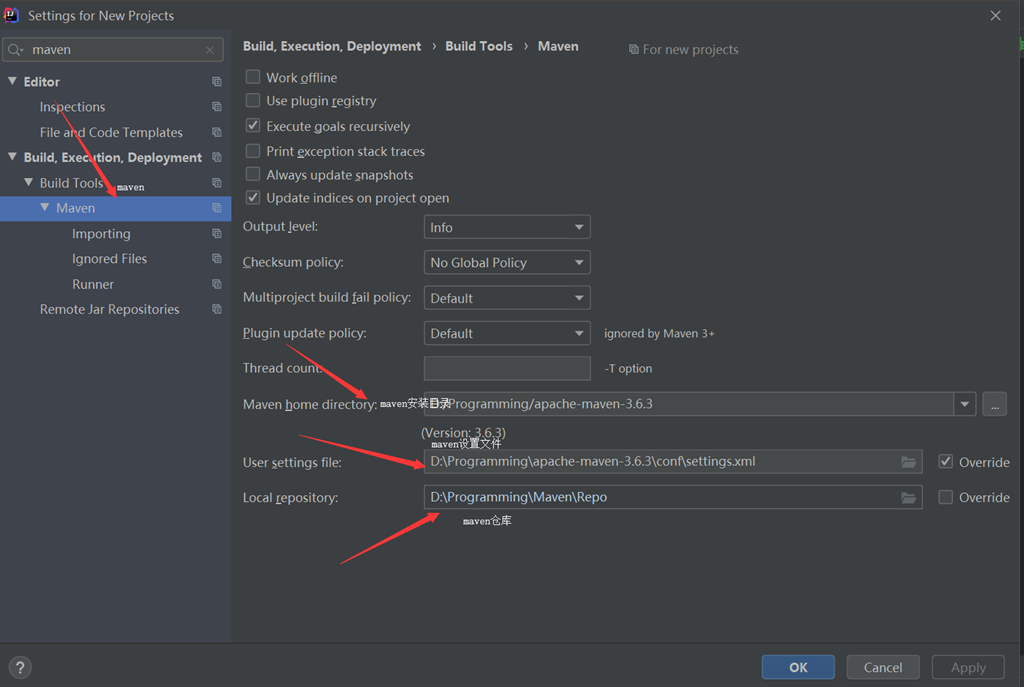The height and width of the screenshot is (687, 1024).
Task: Browse for User settings file folder icon
Action: click(908, 462)
